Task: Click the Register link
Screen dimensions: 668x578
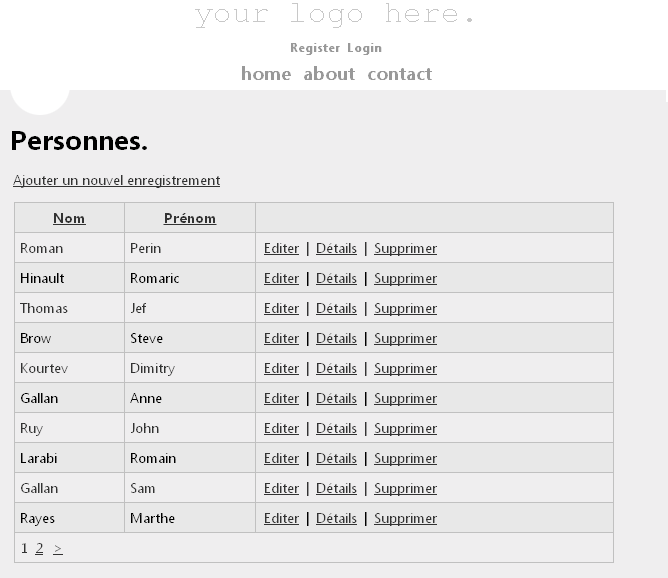Action: [x=315, y=48]
